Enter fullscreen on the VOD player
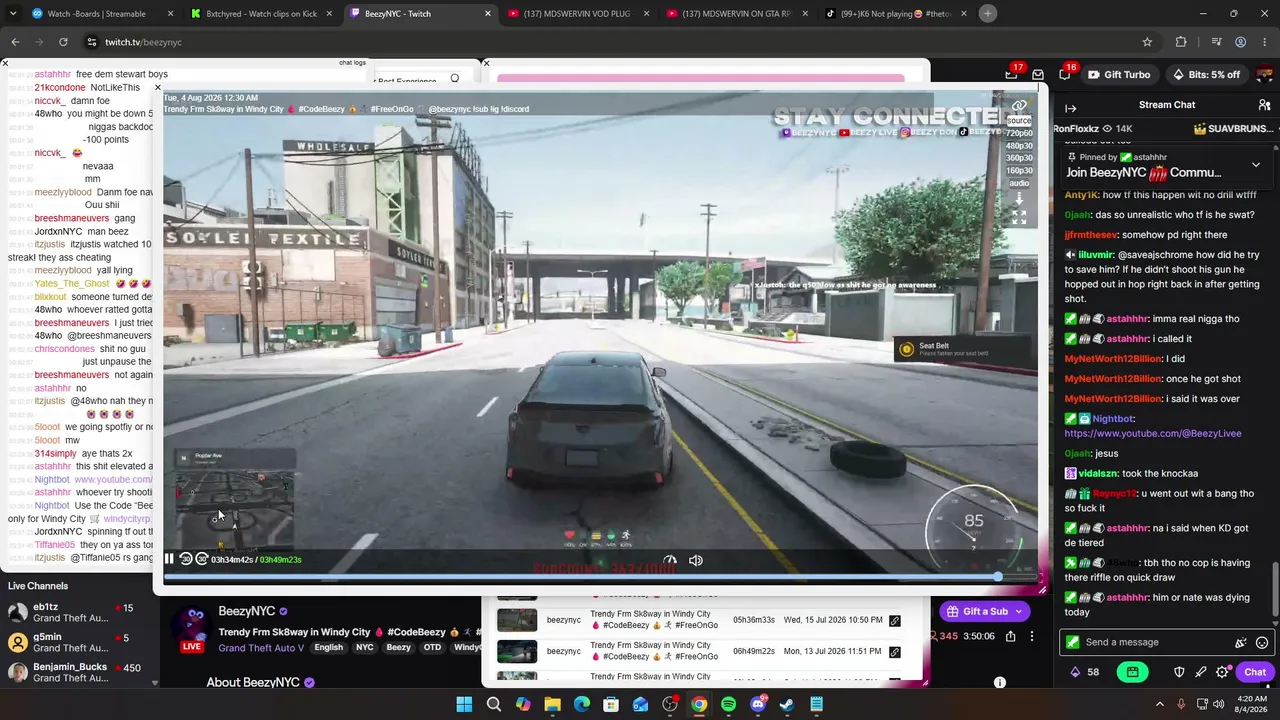 pyautogui.click(x=1019, y=217)
